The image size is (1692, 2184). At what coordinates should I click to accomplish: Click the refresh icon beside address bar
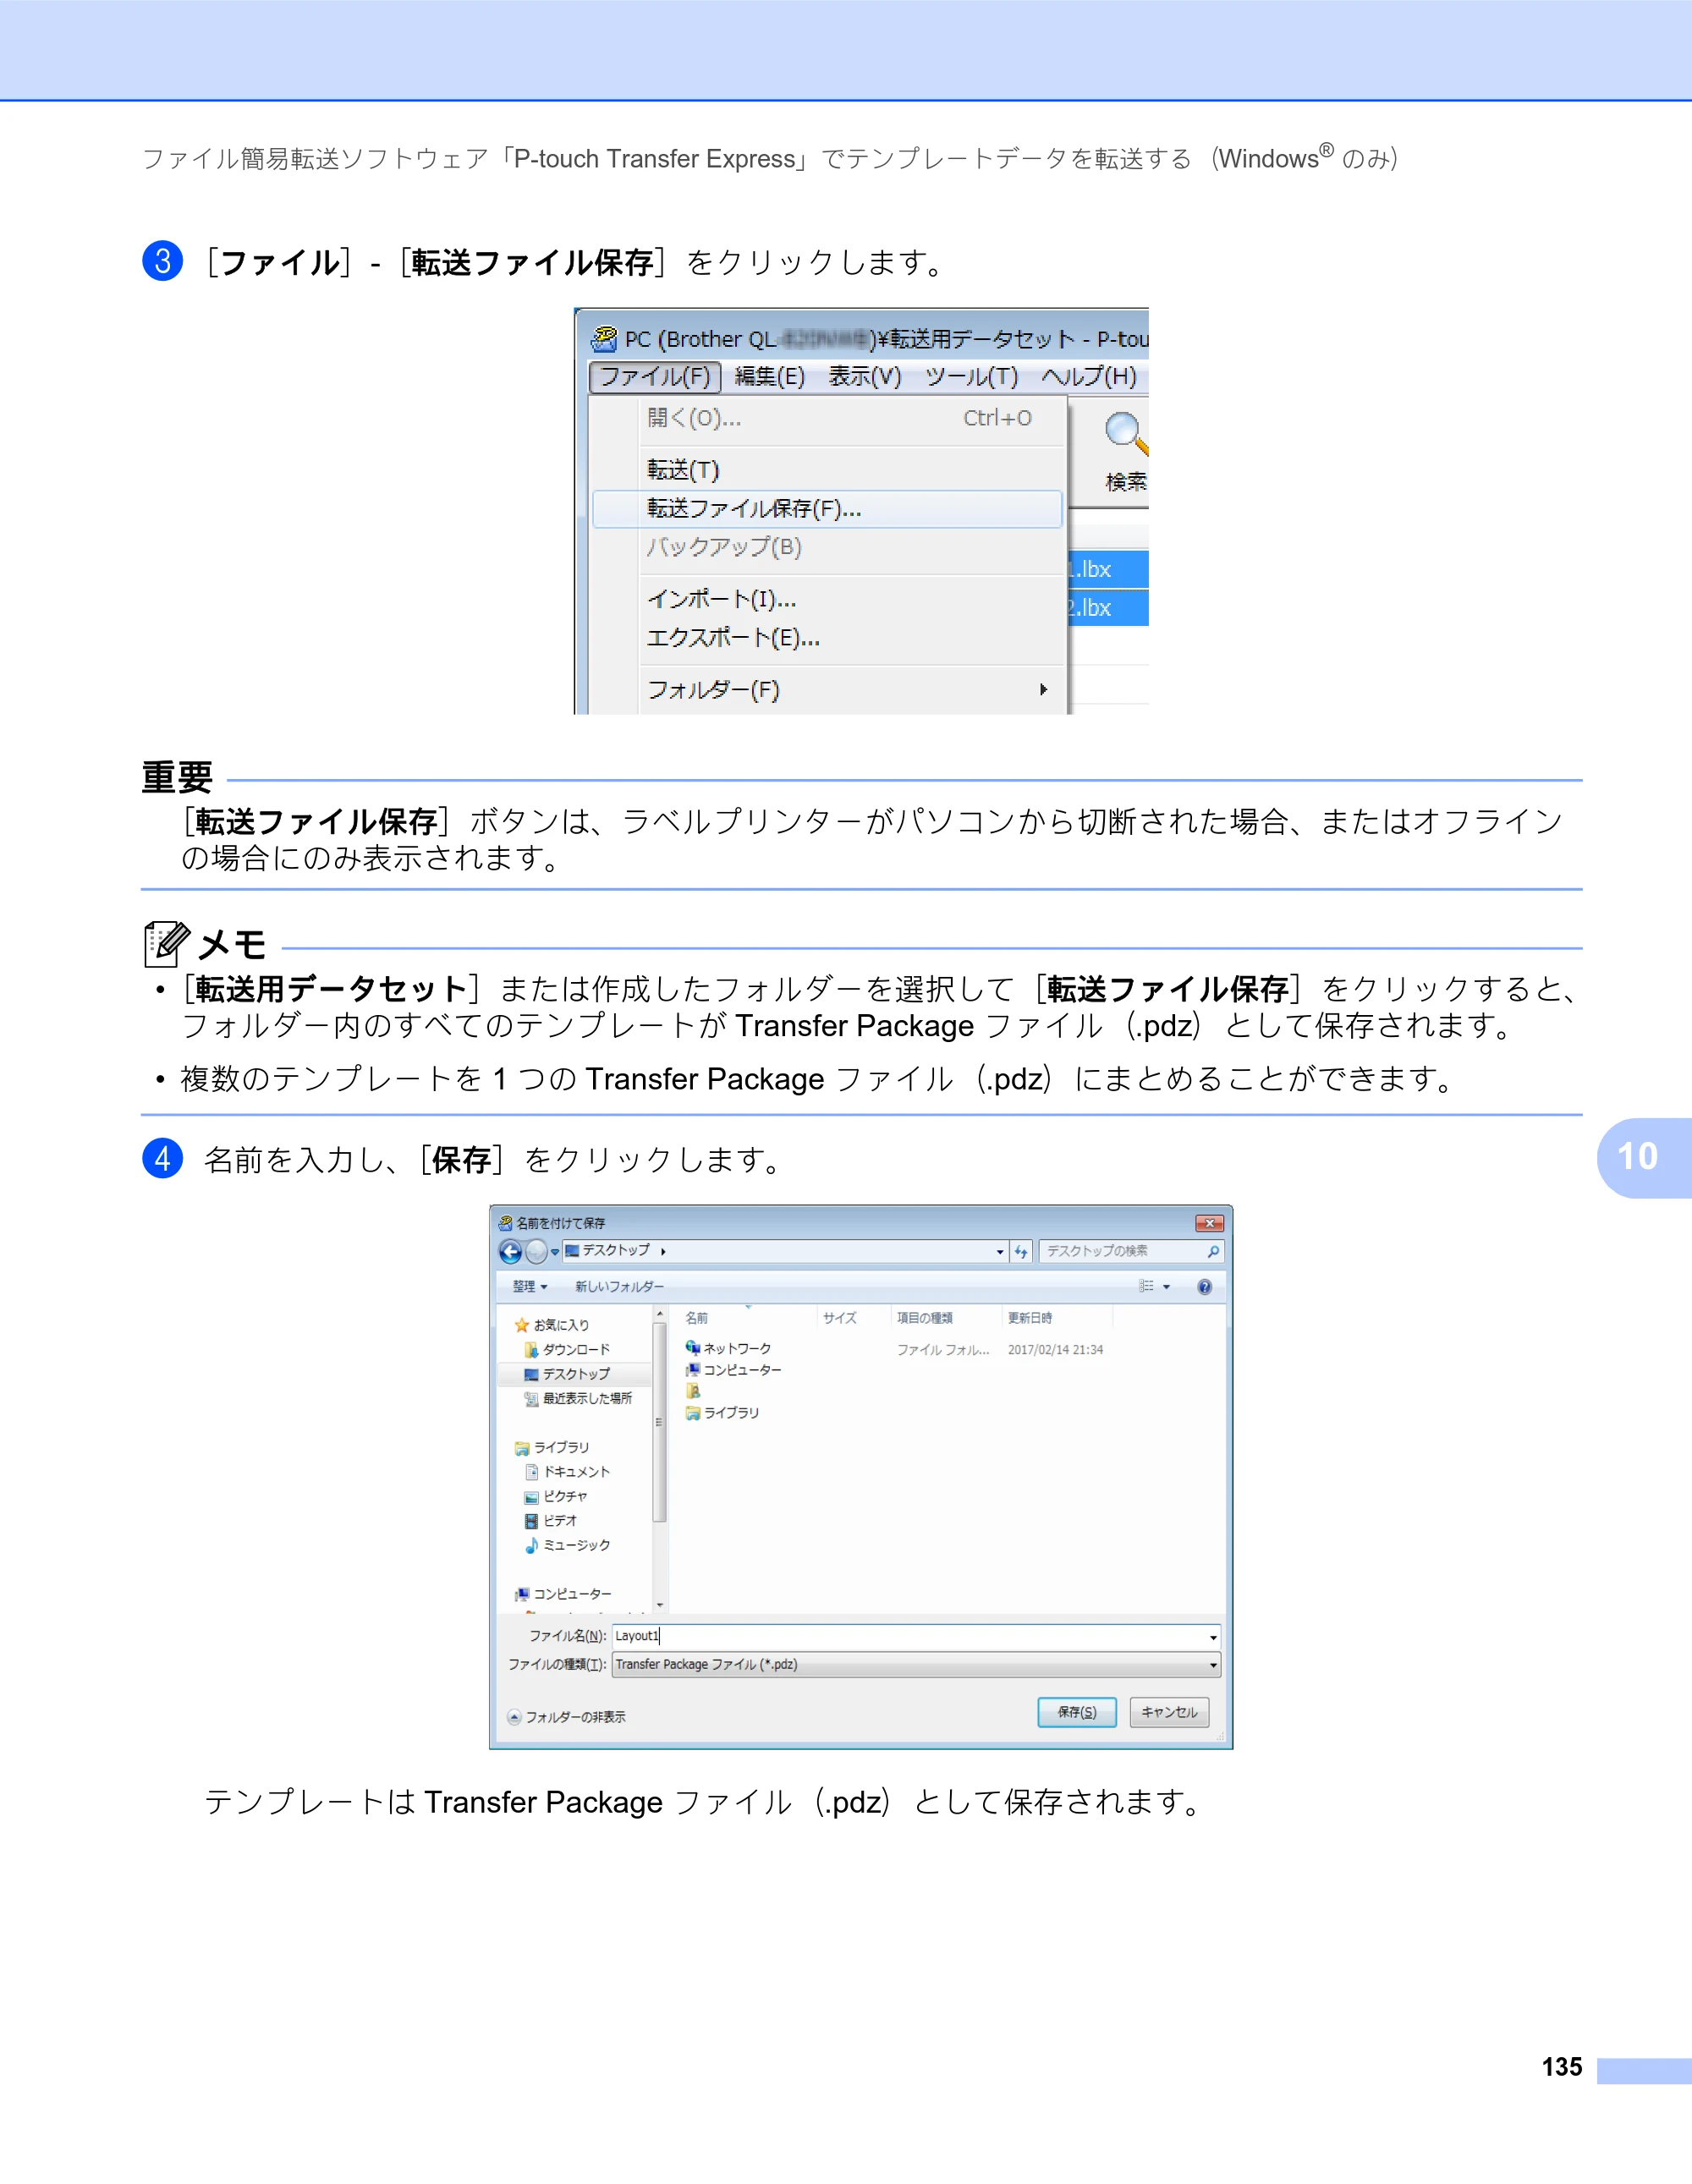pos(1021,1252)
